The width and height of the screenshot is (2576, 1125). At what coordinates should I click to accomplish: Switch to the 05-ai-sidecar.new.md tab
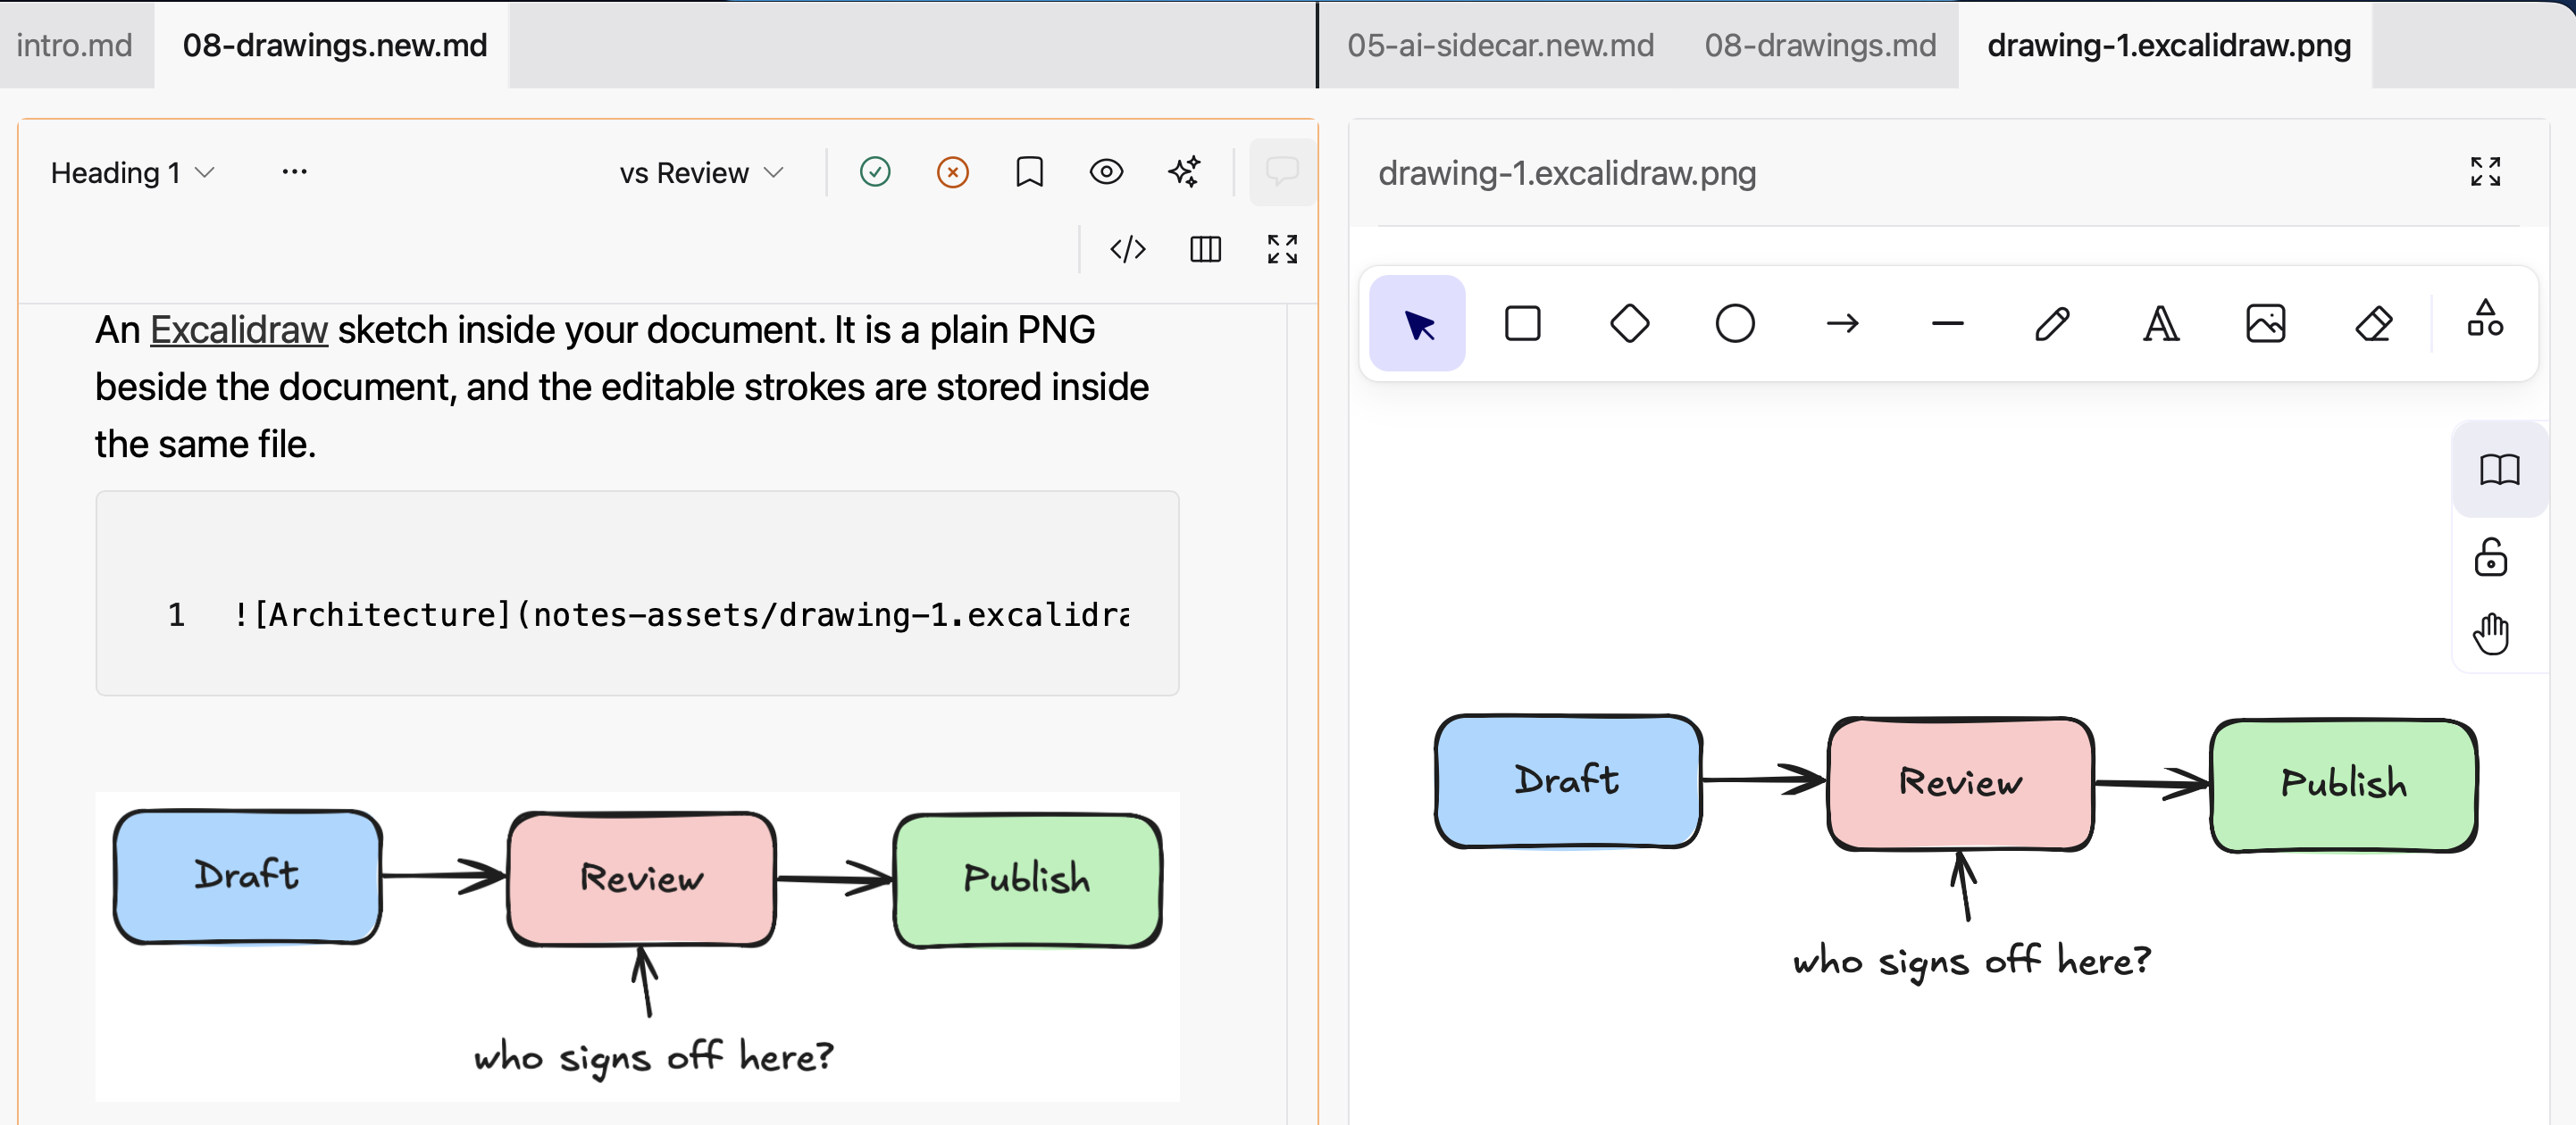[x=1500, y=45]
